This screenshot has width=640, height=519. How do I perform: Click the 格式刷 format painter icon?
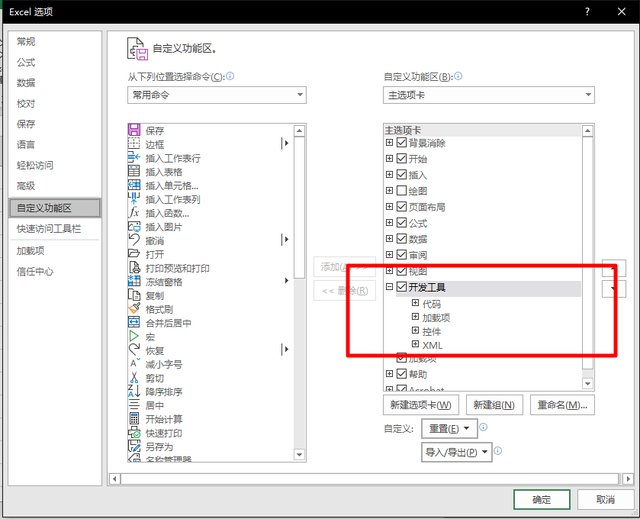click(x=134, y=309)
